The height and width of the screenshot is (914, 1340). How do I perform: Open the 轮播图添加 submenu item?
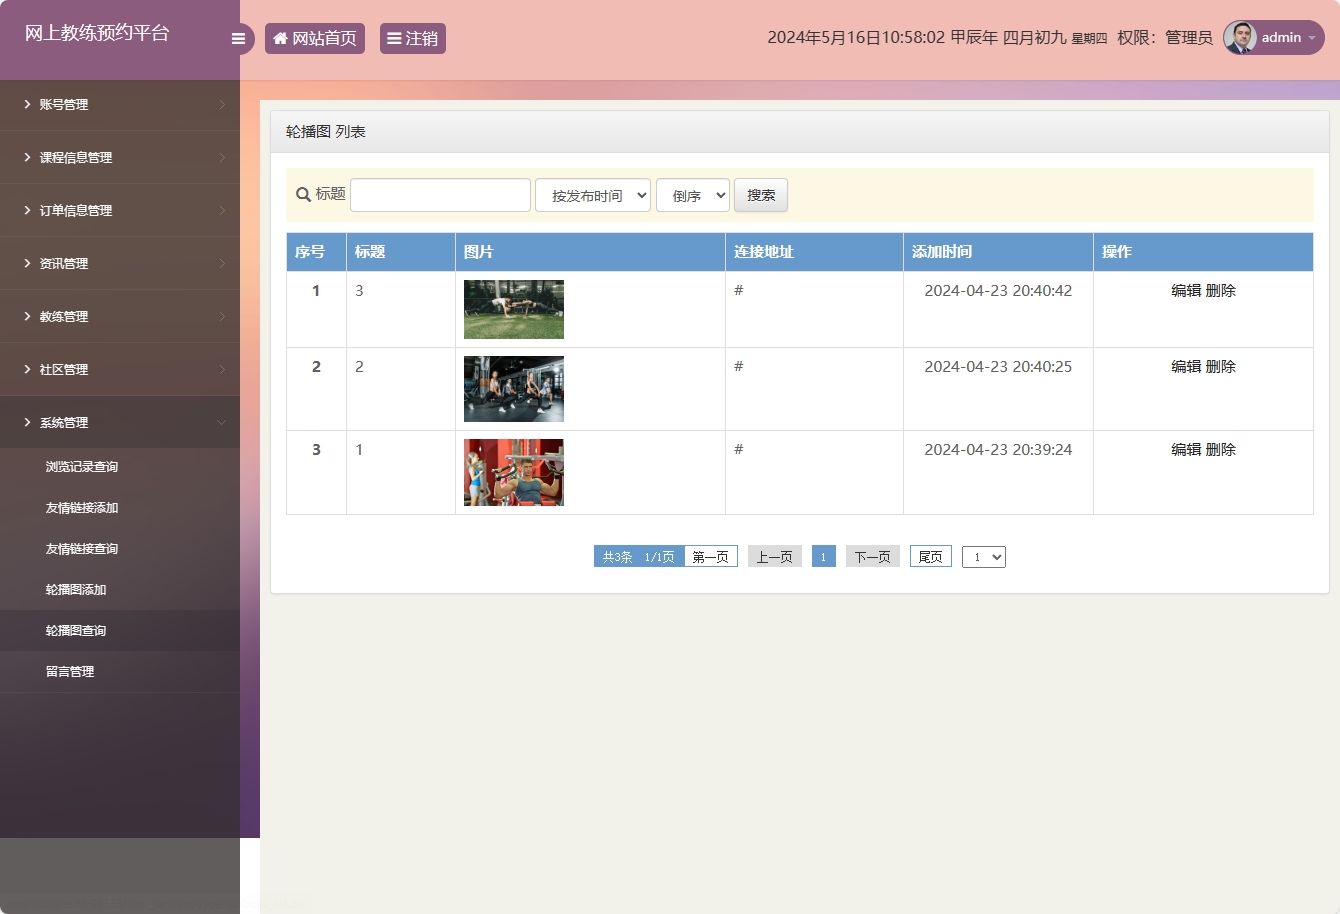76,590
